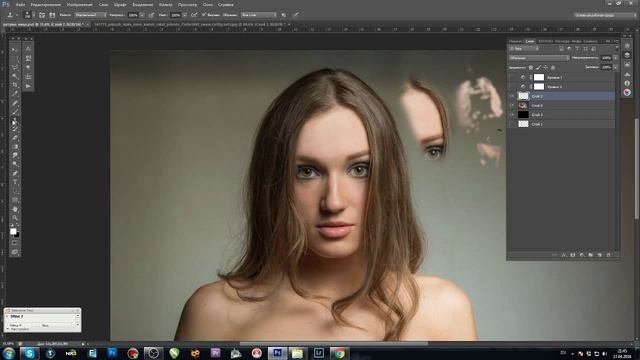Image resolution: width=640 pixels, height=360 pixels.
Task: Select the Eyedropper tool
Action: tap(15, 94)
